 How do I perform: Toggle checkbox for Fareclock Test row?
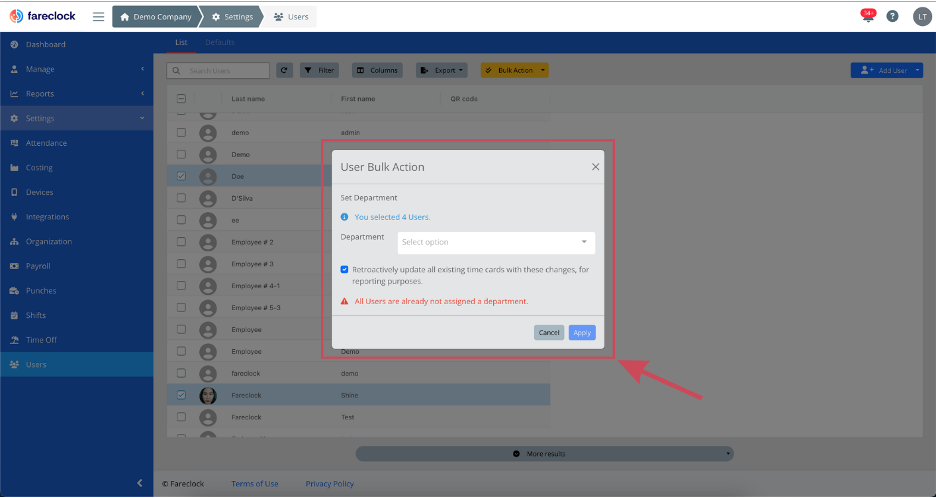click(181, 417)
